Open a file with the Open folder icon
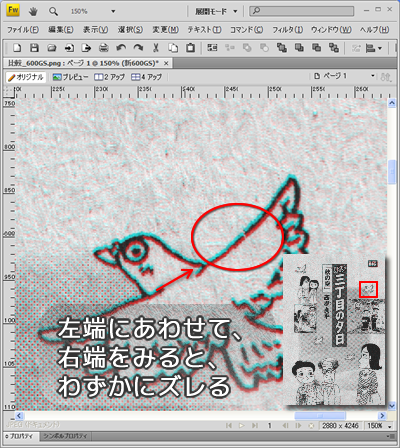The width and height of the screenshot is (400, 448). (52, 48)
